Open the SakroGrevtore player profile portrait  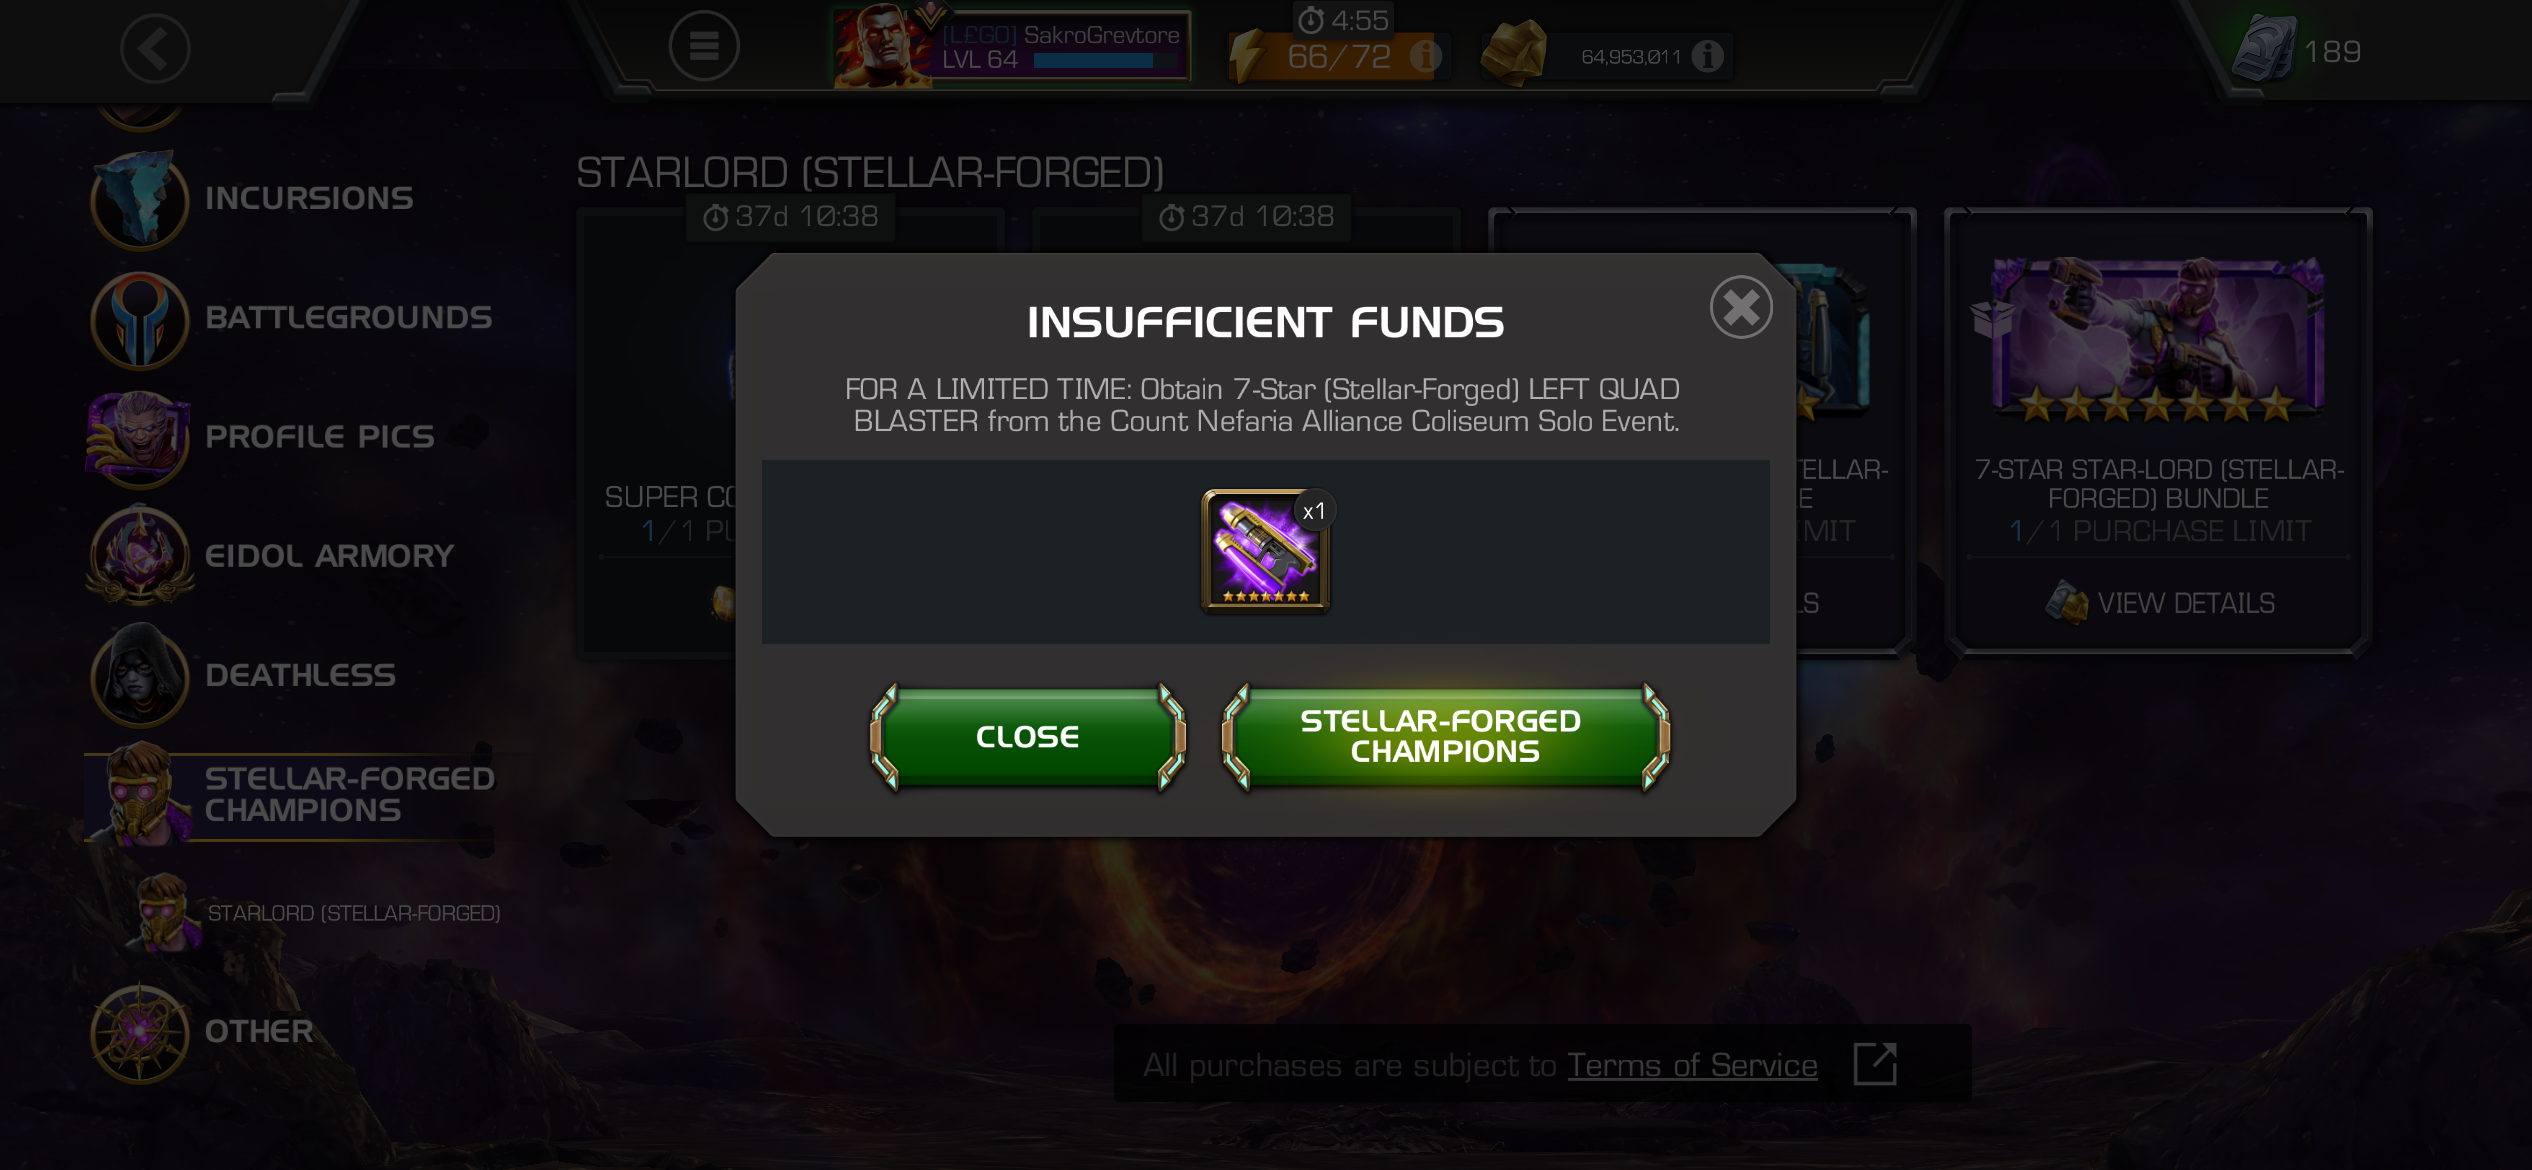tap(883, 46)
